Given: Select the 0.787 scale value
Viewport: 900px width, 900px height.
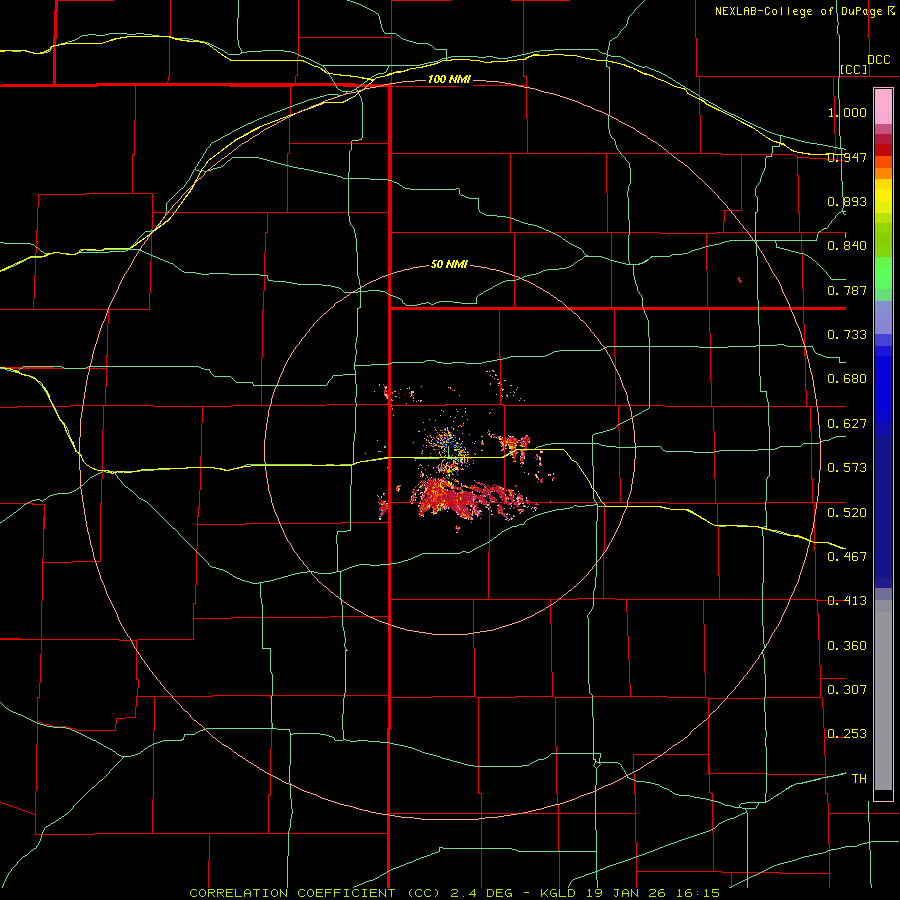Looking at the screenshot, I should 847,290.
